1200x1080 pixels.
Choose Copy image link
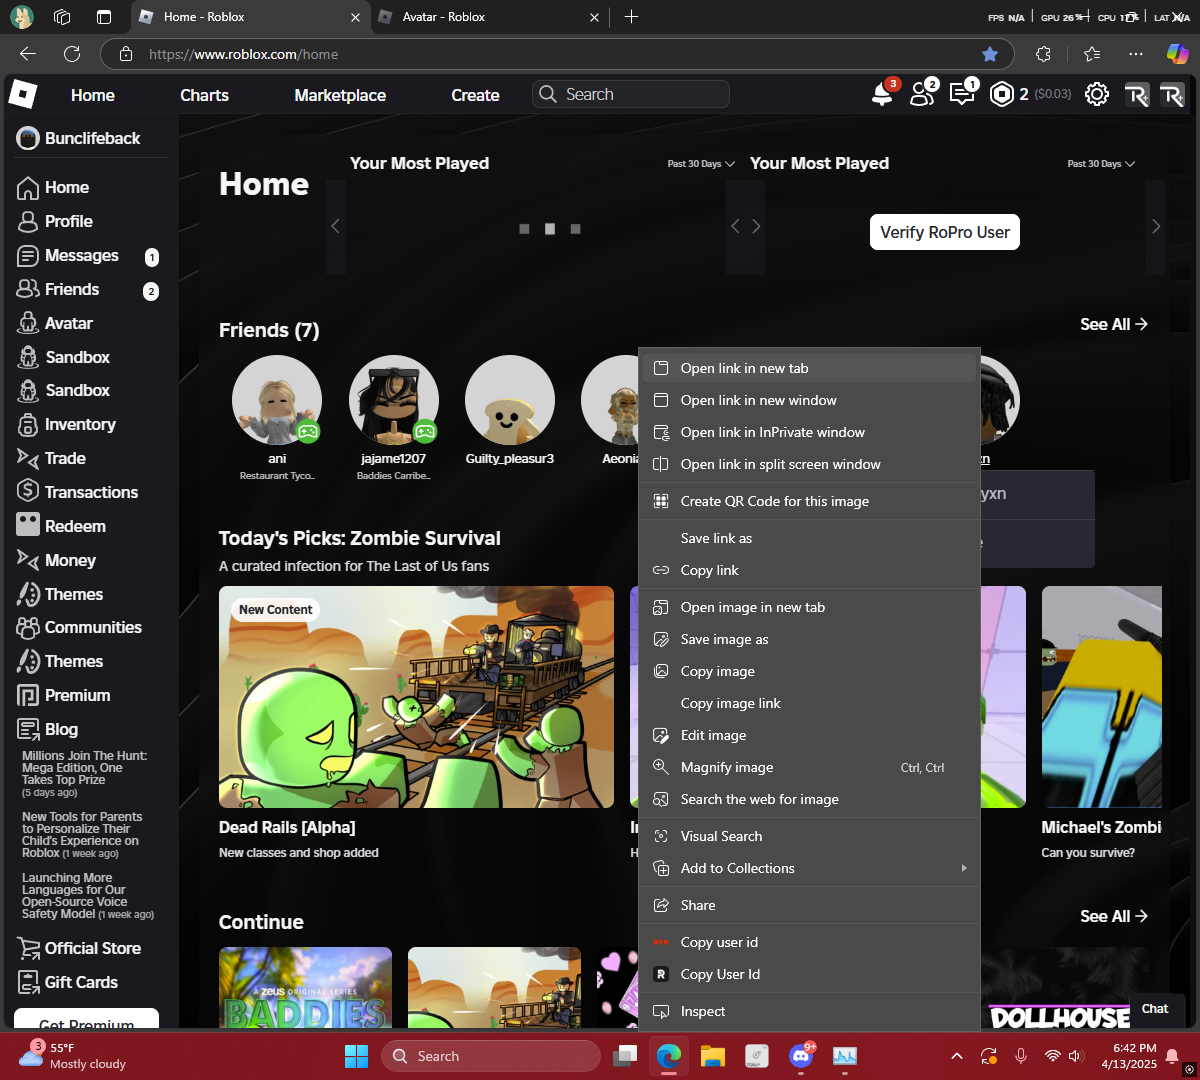pos(809,703)
